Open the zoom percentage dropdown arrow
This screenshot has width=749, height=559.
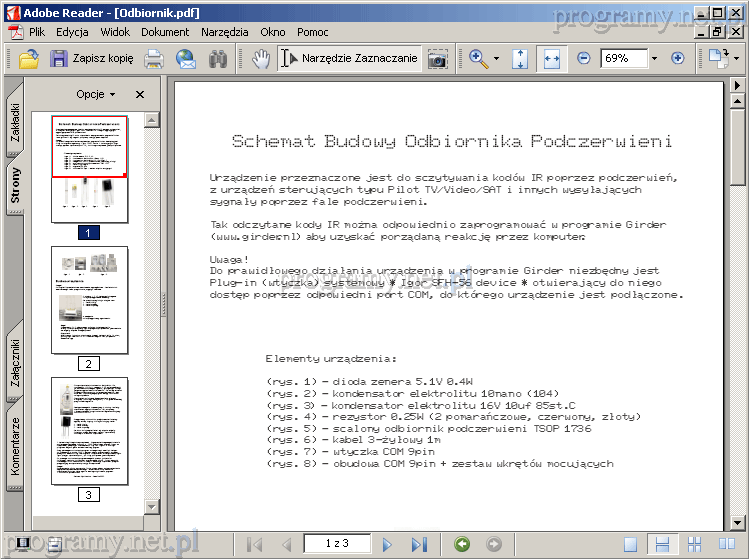(x=653, y=59)
